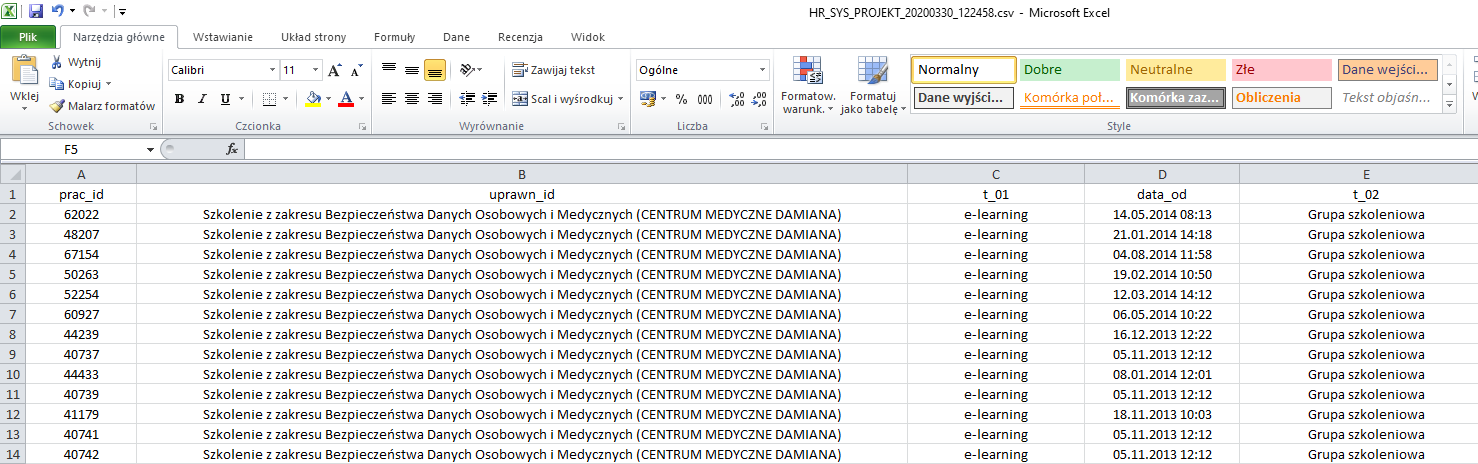Screen dimensions: 1478x464
Task: Open Formatuj jako tabelę gallery
Action: pos(872,85)
